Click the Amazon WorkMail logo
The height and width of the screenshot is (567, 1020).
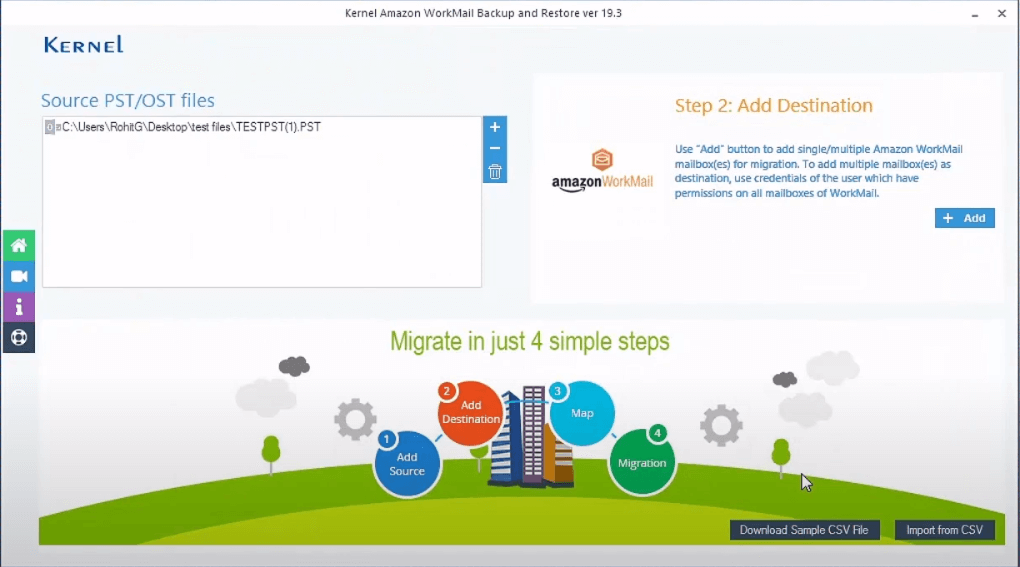coord(602,170)
